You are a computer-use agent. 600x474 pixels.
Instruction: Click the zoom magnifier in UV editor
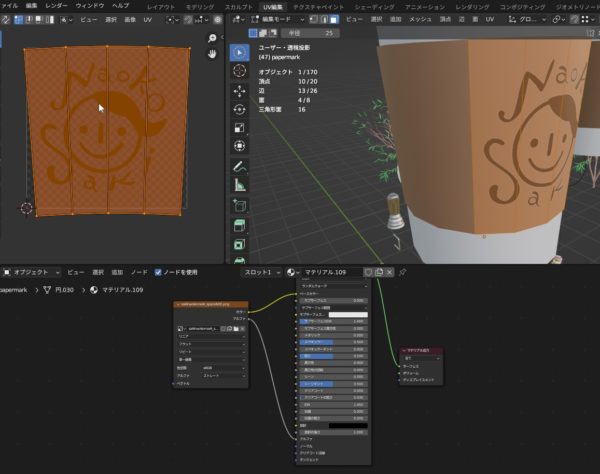click(212, 38)
